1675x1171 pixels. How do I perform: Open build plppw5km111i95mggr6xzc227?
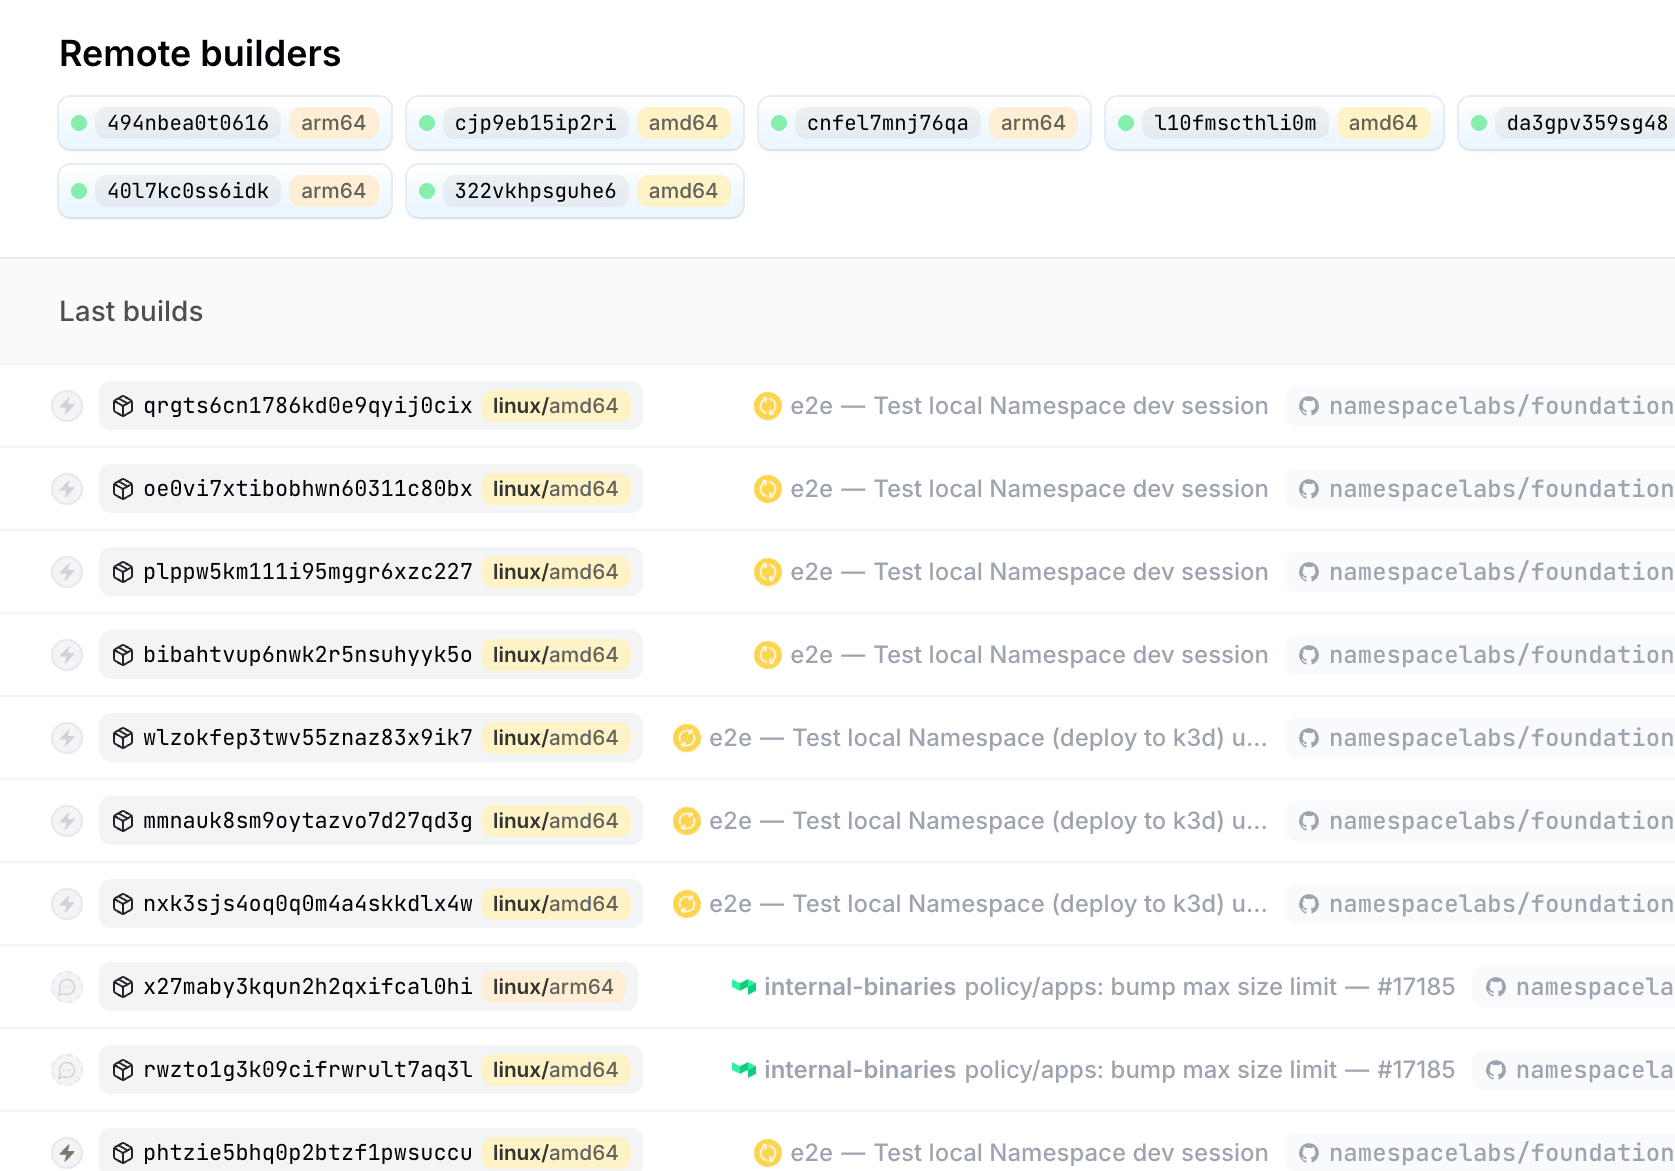tap(370, 572)
